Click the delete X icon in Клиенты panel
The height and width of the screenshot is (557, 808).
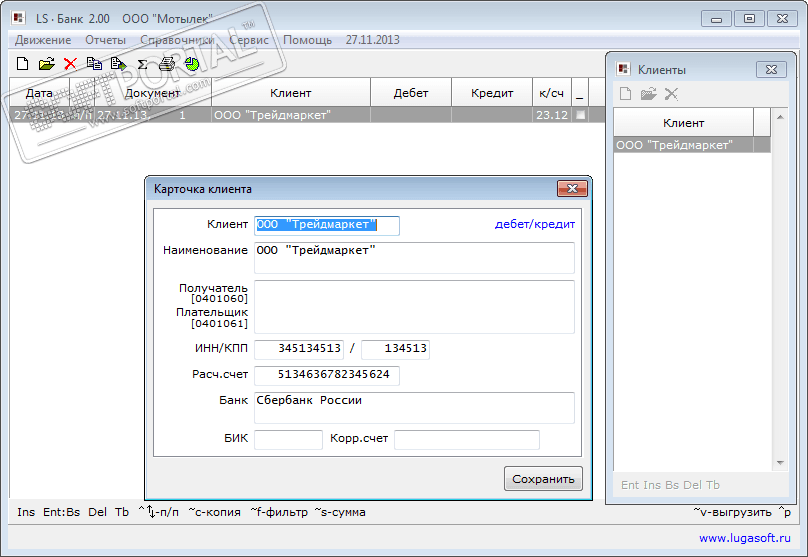[x=671, y=94]
